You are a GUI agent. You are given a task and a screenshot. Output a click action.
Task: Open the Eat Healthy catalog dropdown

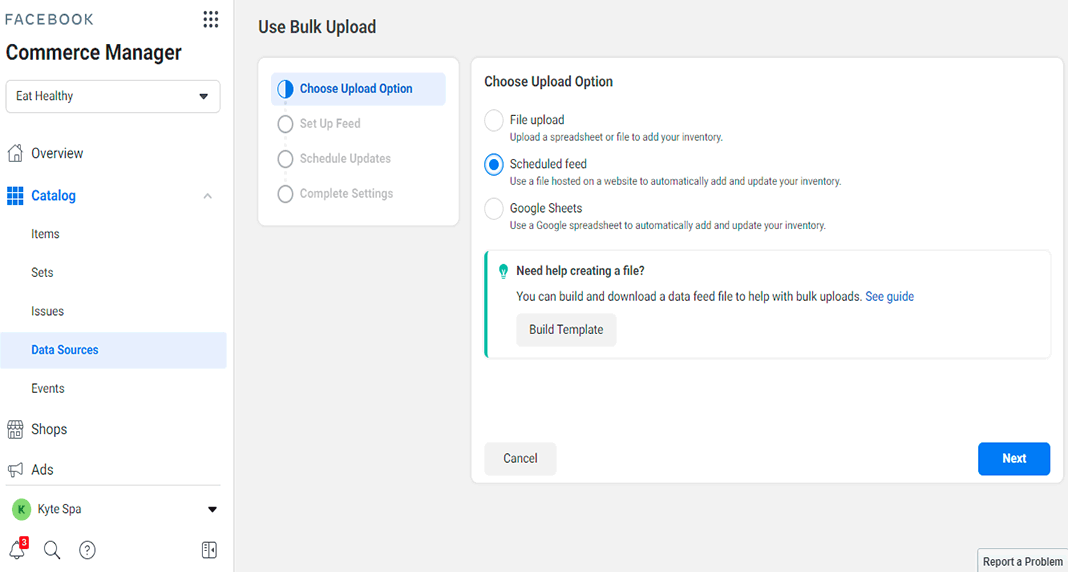pos(113,97)
